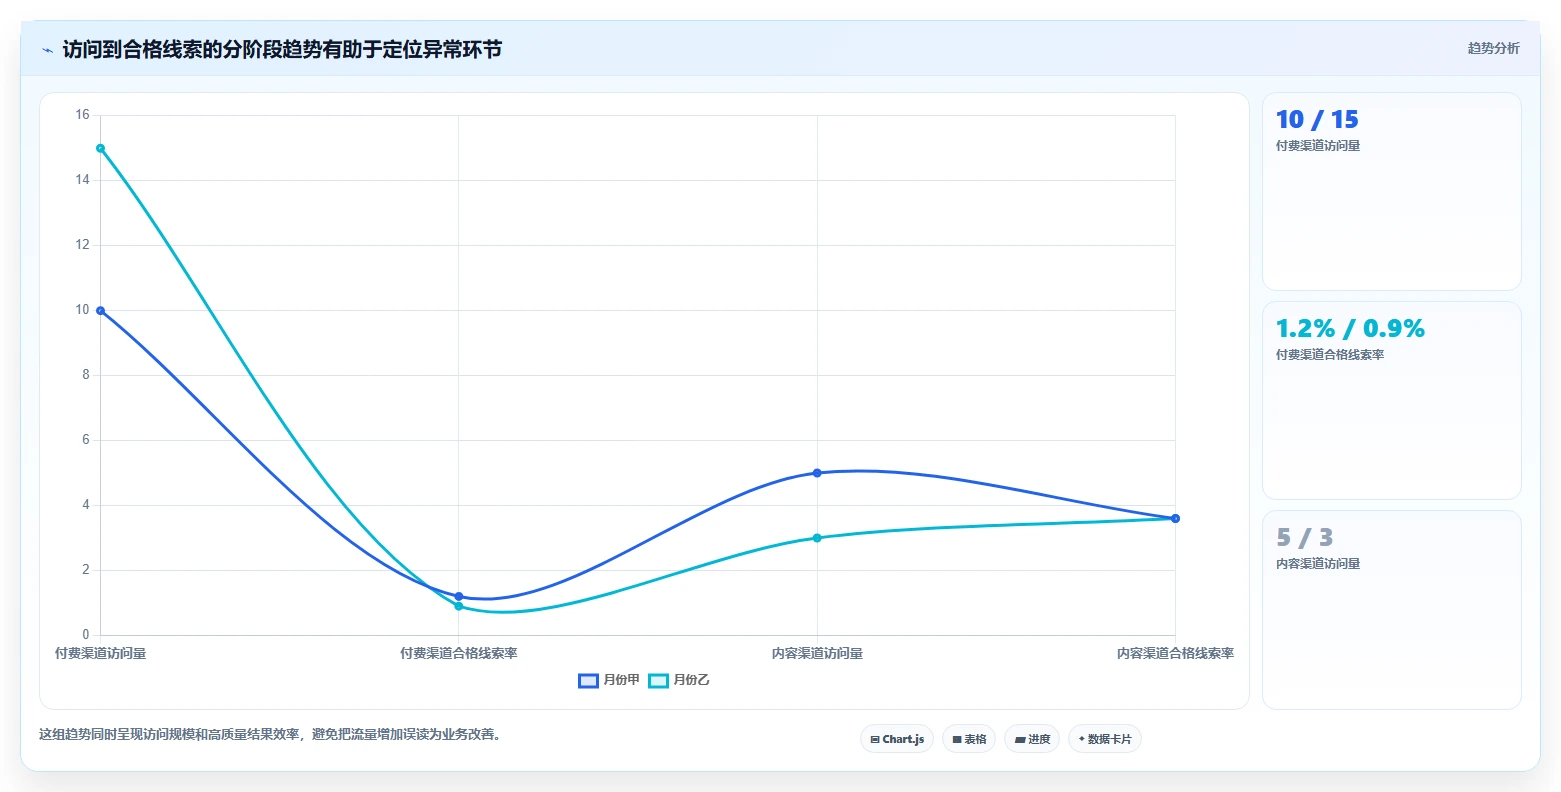This screenshot has height=792, width=1561.
Task: Click 月份甲 point at 付费渠道合格线索率
Action: 459,596
